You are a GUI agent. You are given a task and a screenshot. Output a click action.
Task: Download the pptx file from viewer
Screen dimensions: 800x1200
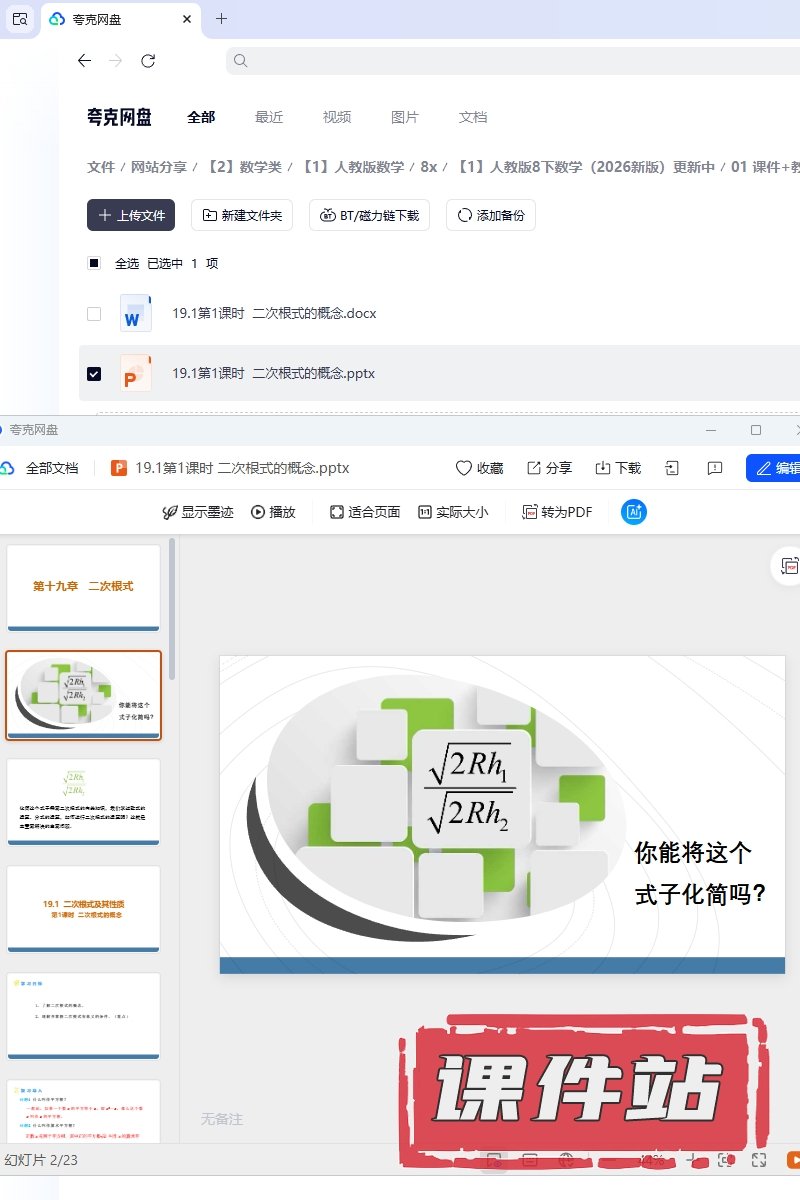pos(618,468)
